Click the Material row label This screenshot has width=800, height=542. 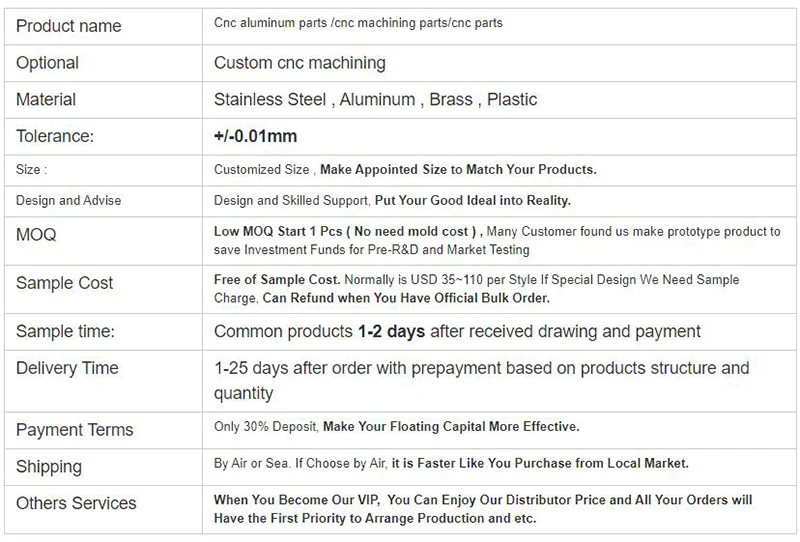[46, 100]
